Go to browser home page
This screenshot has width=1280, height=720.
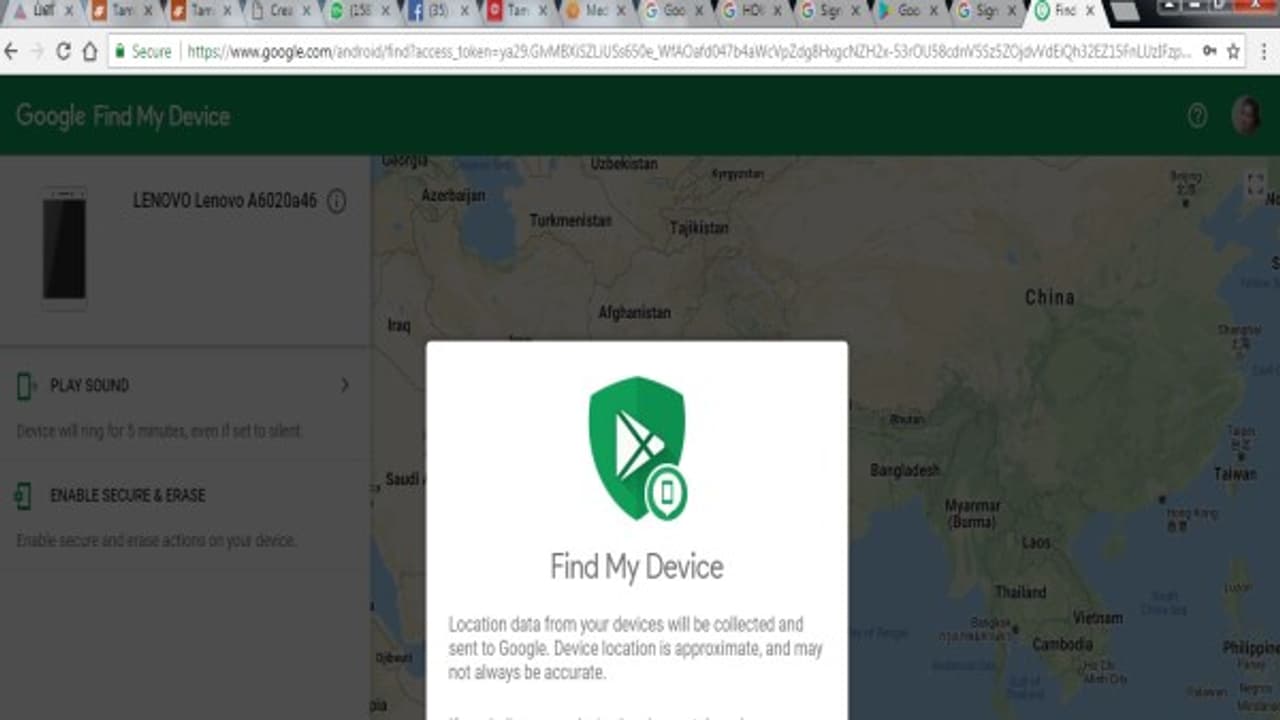tap(89, 51)
